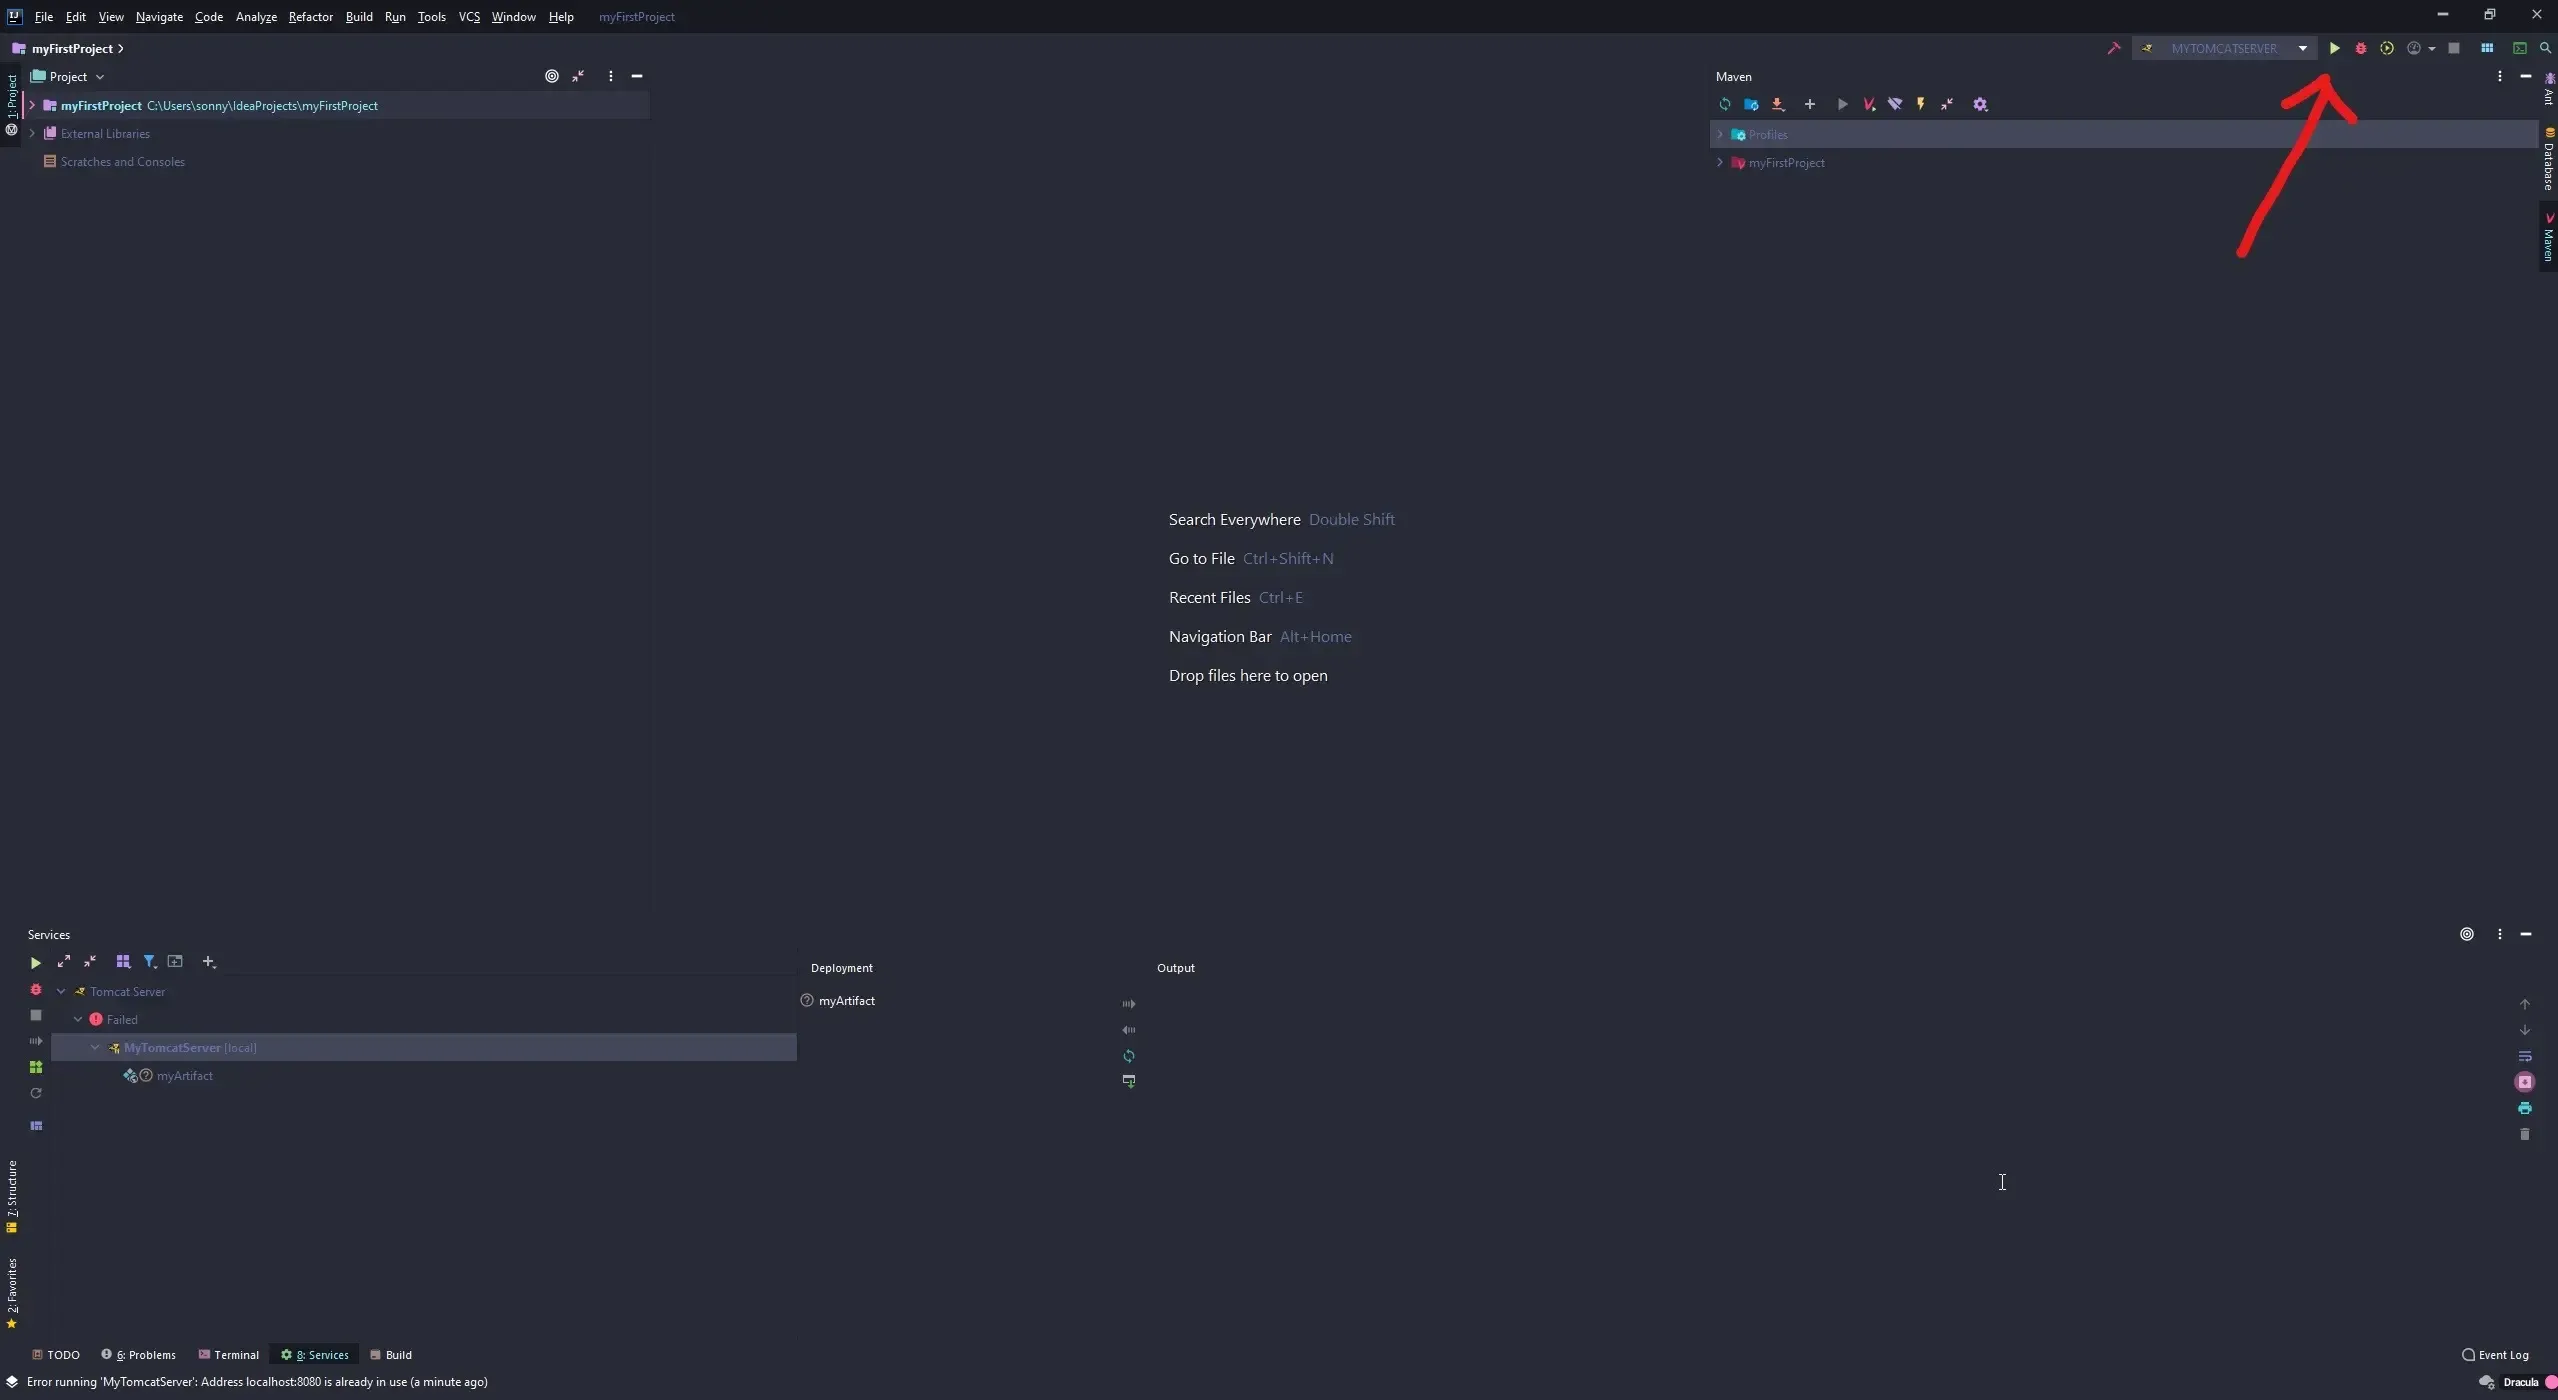
Task: Select External Libraries tree item
Action: tap(105, 133)
